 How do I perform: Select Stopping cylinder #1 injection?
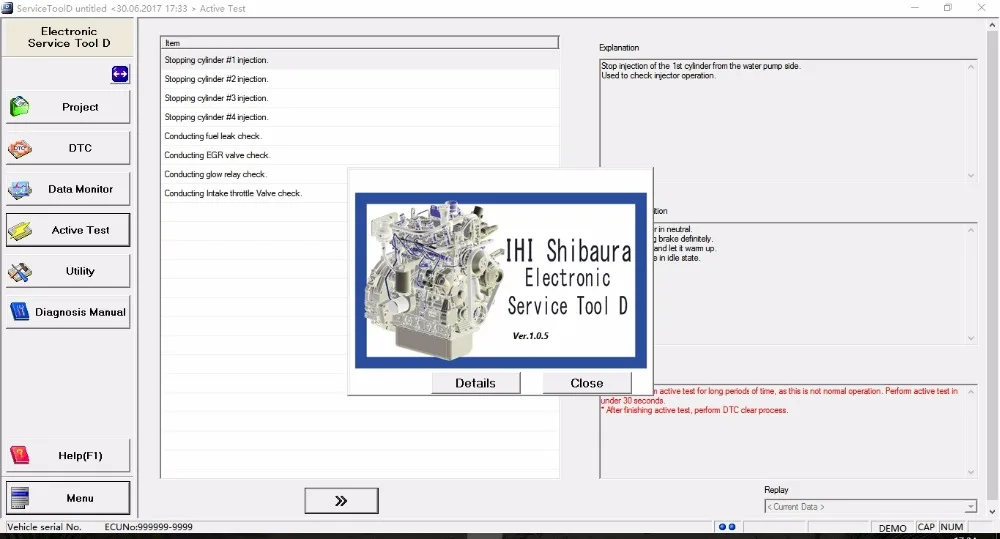360,60
